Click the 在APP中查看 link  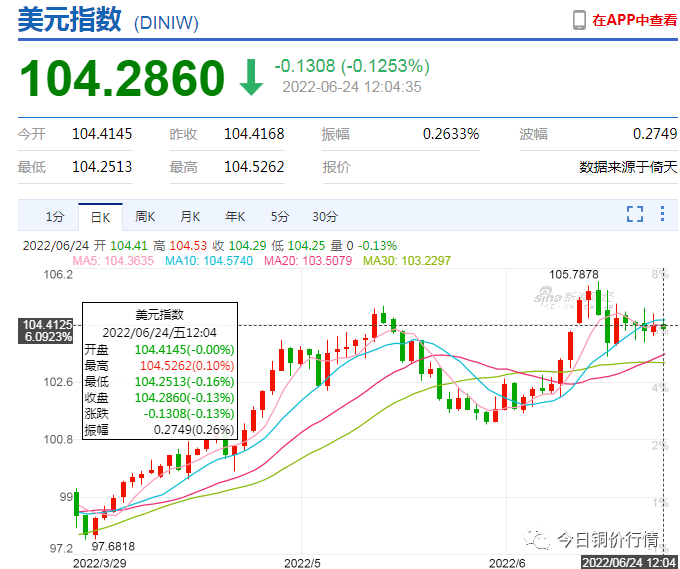tap(634, 20)
